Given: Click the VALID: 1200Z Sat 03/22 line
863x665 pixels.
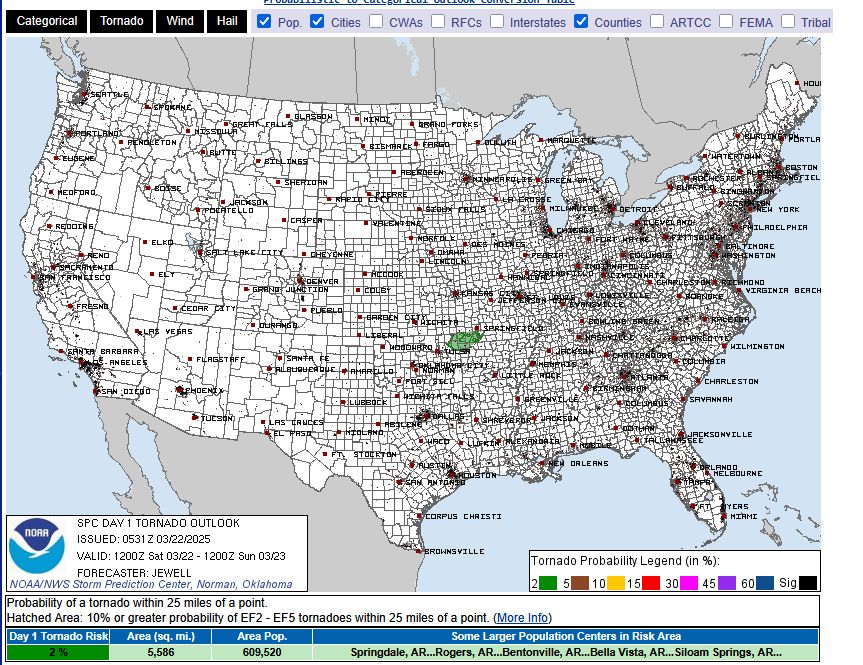Looking at the screenshot, I should click(181, 556).
